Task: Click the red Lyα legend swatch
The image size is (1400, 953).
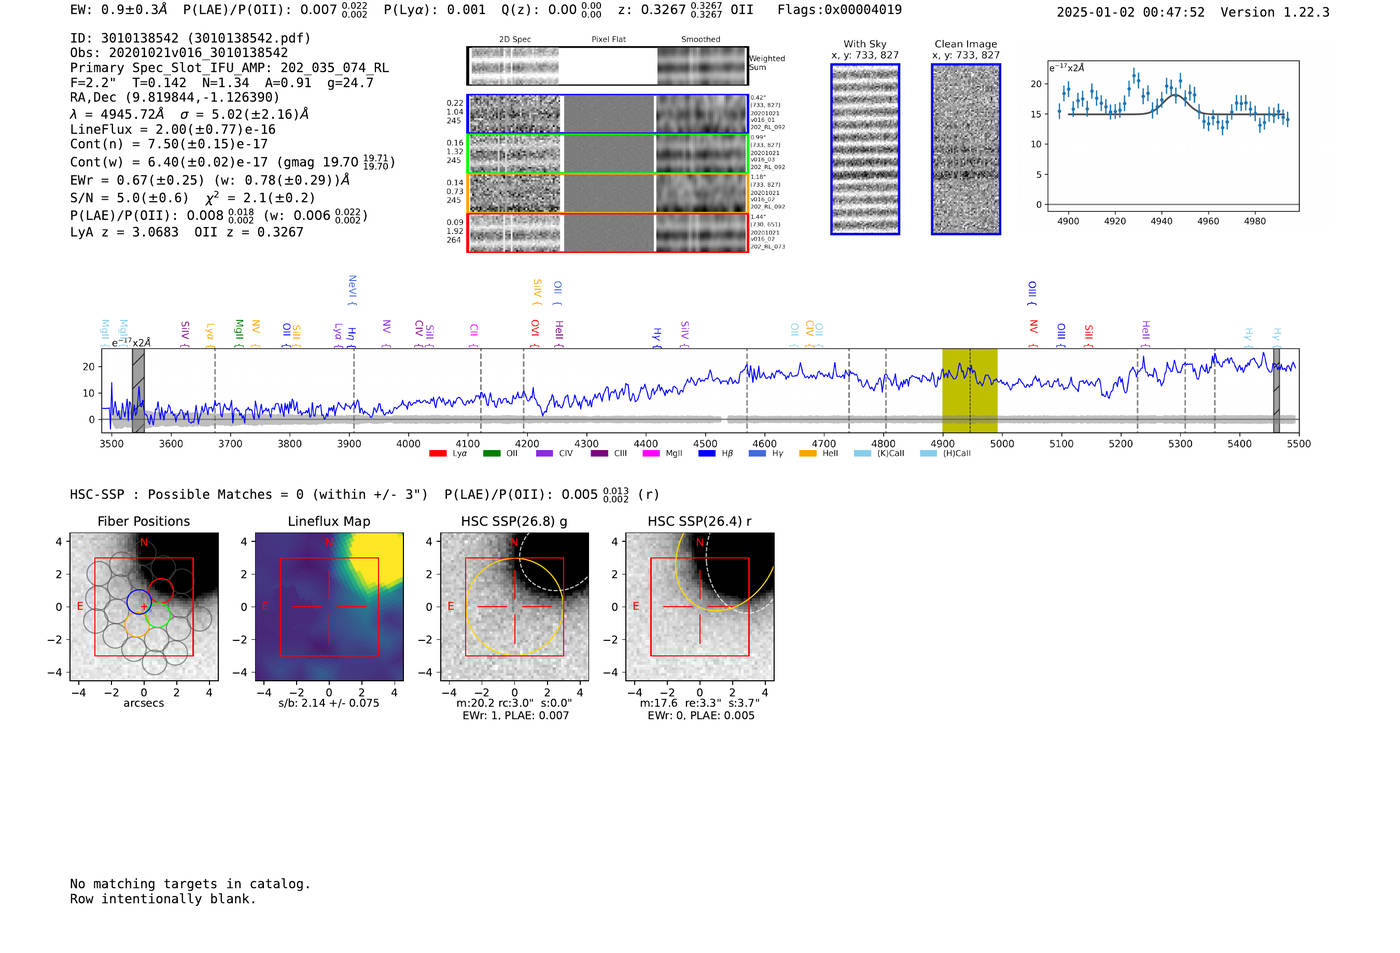Action: [437, 454]
